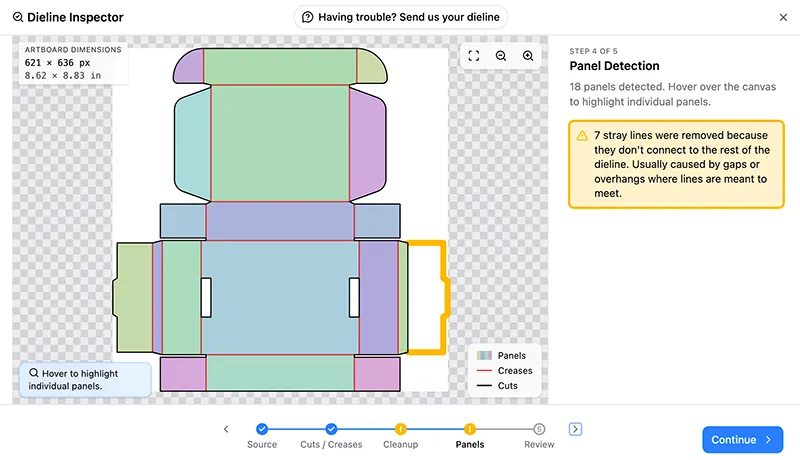Select the bottom green tuck panel
Screen dimensions: 800x460
coord(280,373)
